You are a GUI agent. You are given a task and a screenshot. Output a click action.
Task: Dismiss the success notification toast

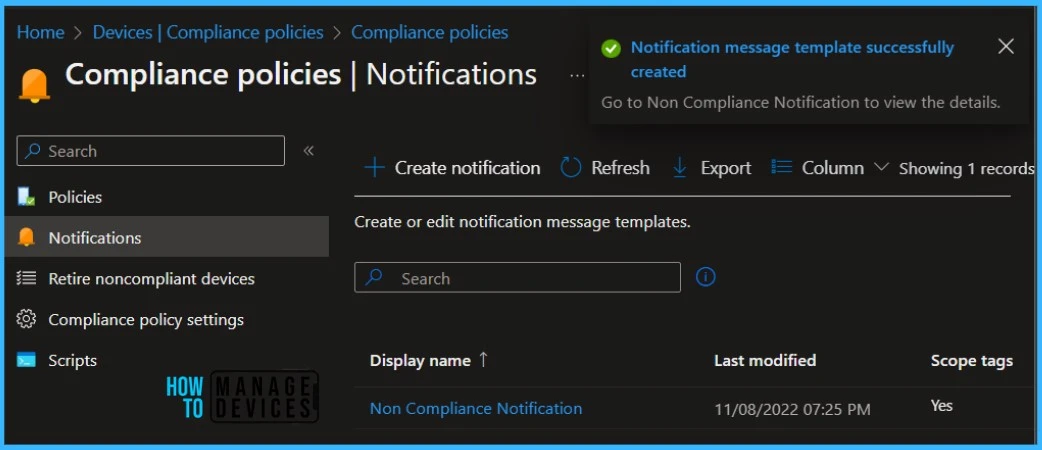[x=1006, y=47]
